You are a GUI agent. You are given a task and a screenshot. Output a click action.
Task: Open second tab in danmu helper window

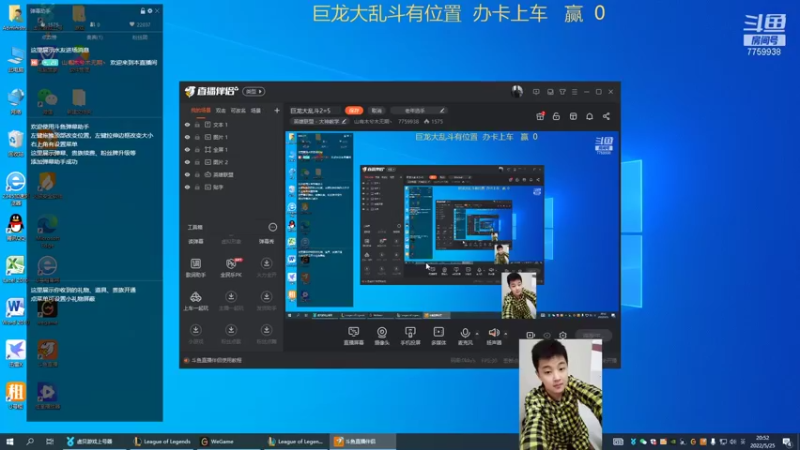pyautogui.click(x=94, y=37)
